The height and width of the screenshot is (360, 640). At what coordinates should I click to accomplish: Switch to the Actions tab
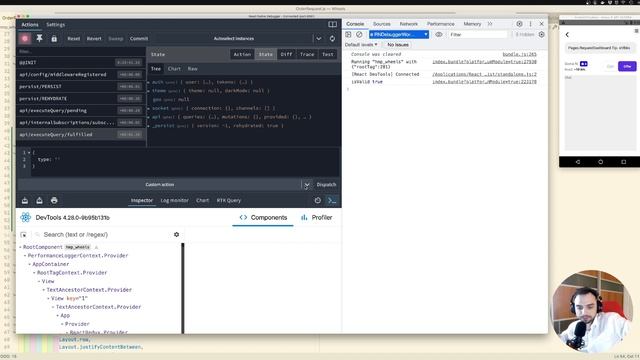pyautogui.click(x=30, y=24)
